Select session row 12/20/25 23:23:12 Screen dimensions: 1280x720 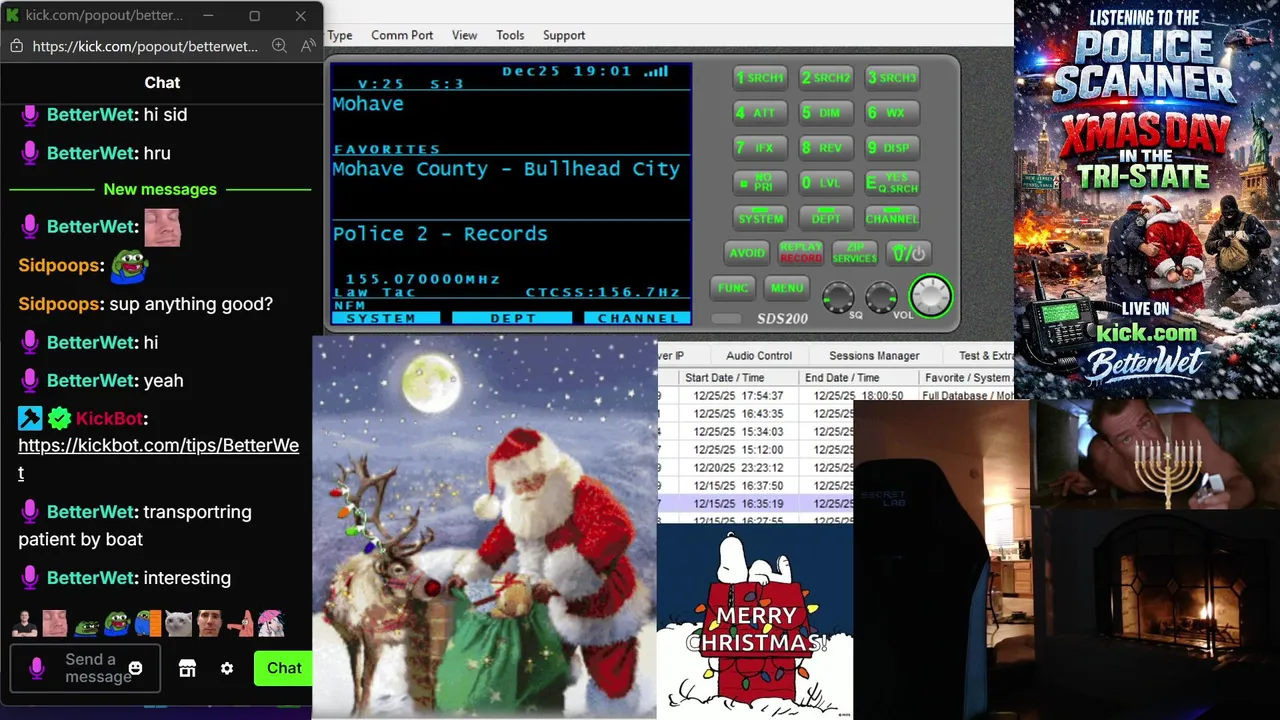point(755,468)
